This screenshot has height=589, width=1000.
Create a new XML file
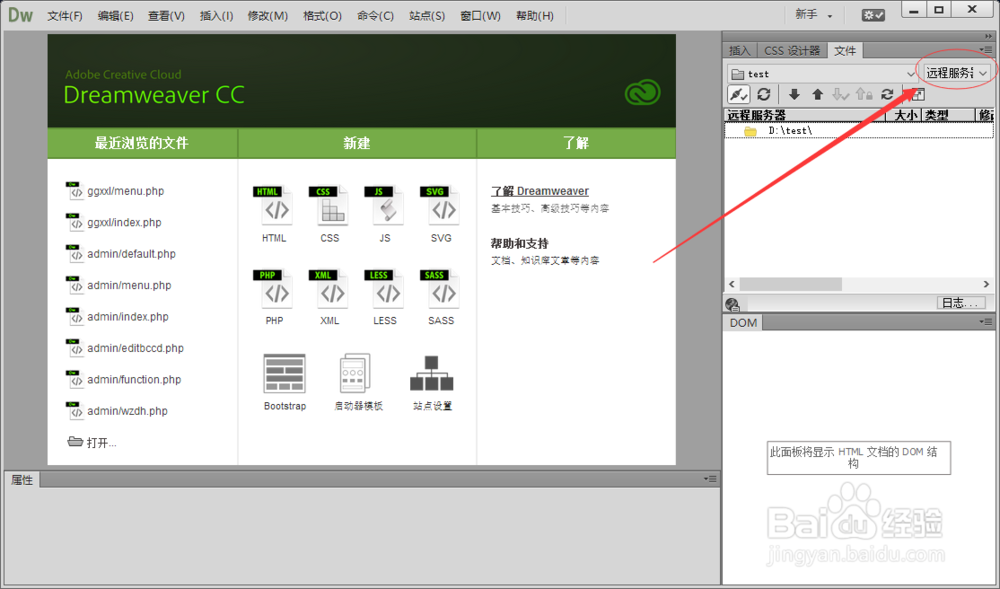[x=330, y=298]
